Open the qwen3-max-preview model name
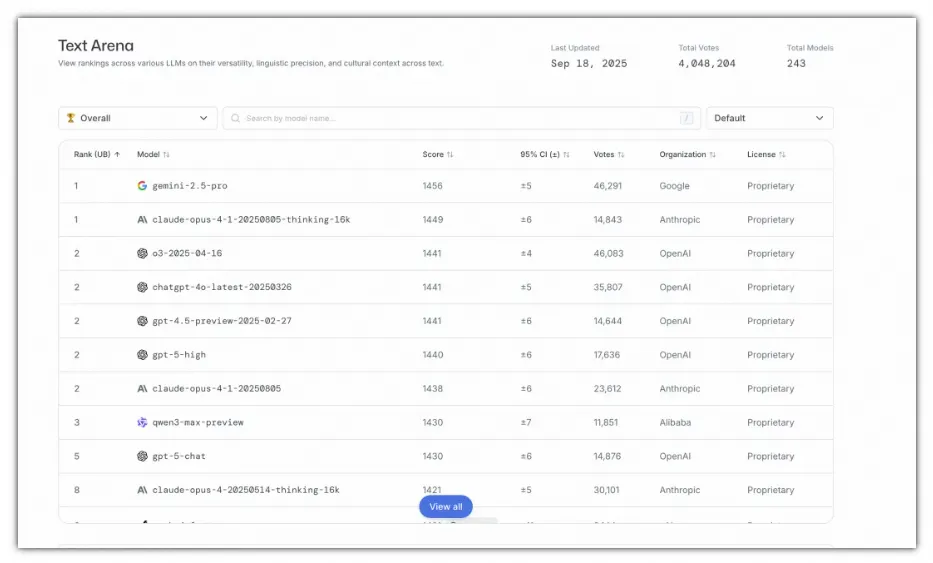933x563 pixels. click(x=198, y=423)
